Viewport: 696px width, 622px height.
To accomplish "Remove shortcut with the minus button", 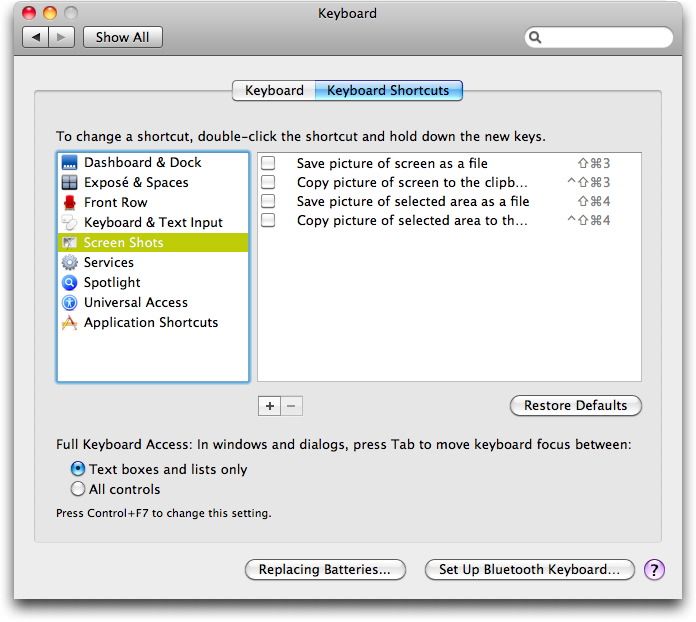I will click(291, 406).
